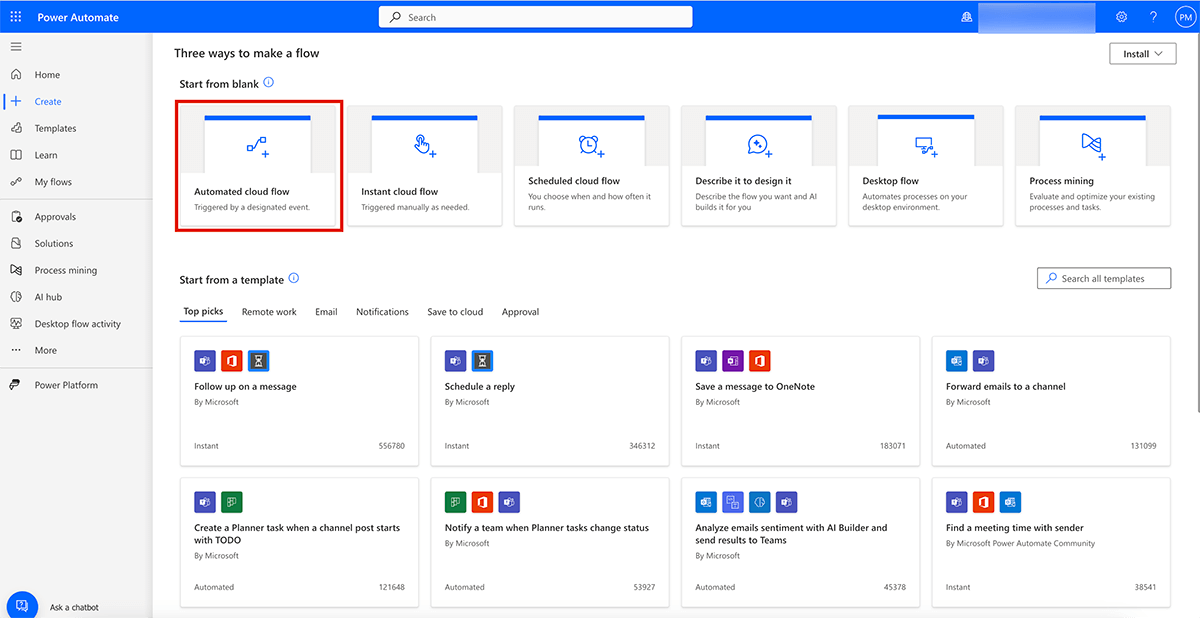
Task: Click info icon beside Start from blank
Action: point(268,83)
